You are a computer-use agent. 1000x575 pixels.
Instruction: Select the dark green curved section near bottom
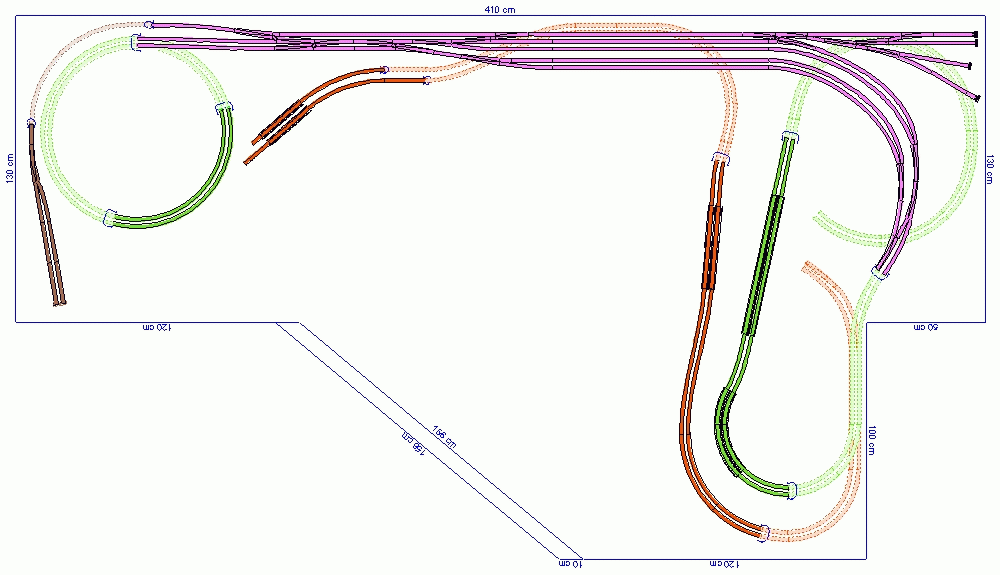[x=727, y=438]
